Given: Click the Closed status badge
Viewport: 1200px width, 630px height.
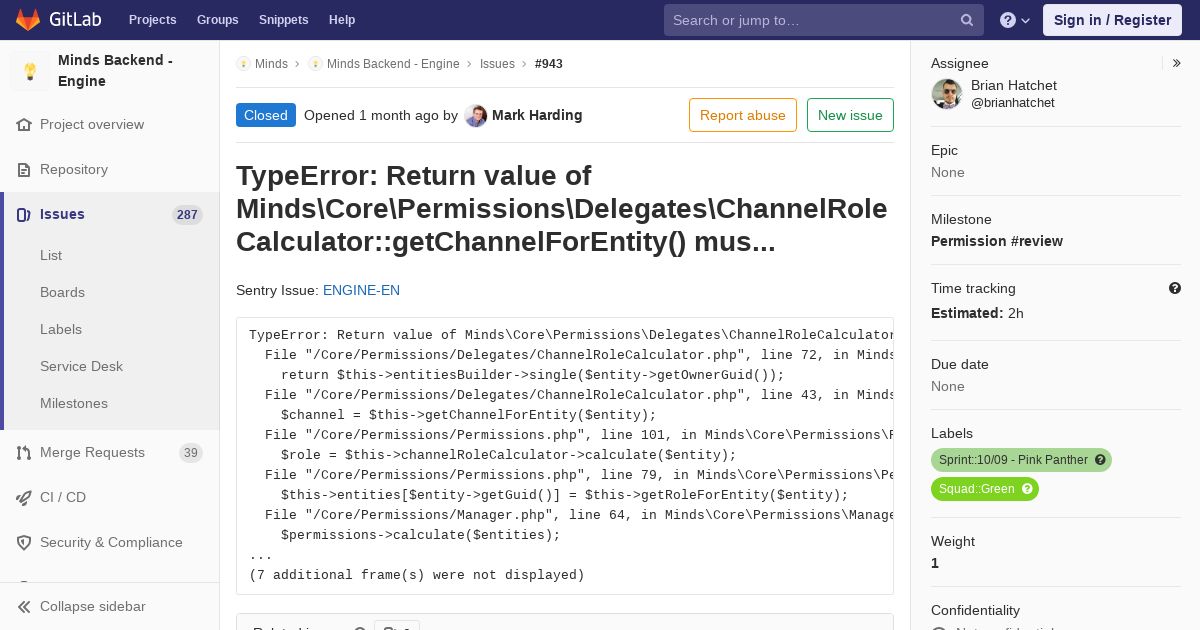Looking at the screenshot, I should coord(266,115).
